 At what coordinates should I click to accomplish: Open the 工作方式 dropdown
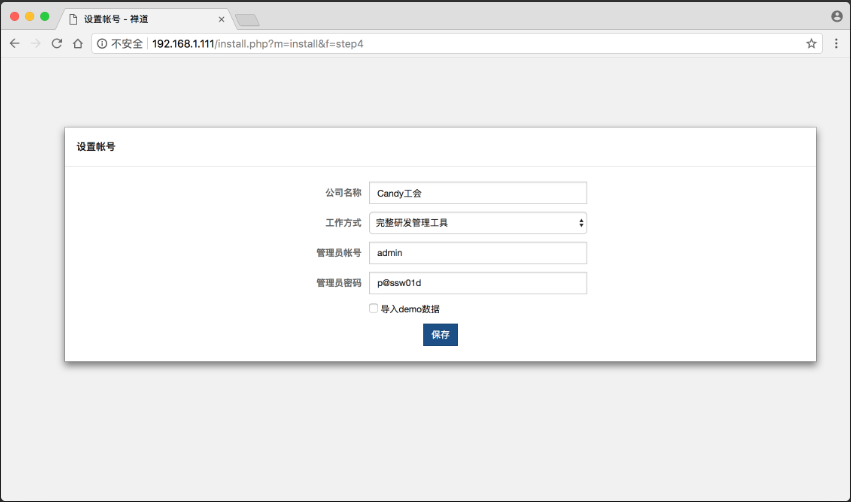pyautogui.click(x=478, y=223)
